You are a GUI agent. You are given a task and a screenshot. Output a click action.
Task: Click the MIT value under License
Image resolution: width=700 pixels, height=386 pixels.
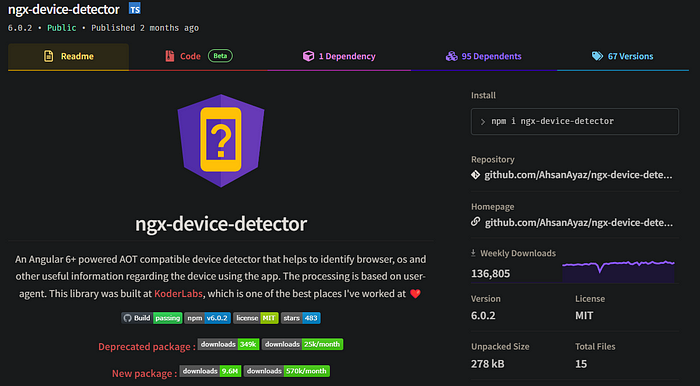(x=584, y=315)
